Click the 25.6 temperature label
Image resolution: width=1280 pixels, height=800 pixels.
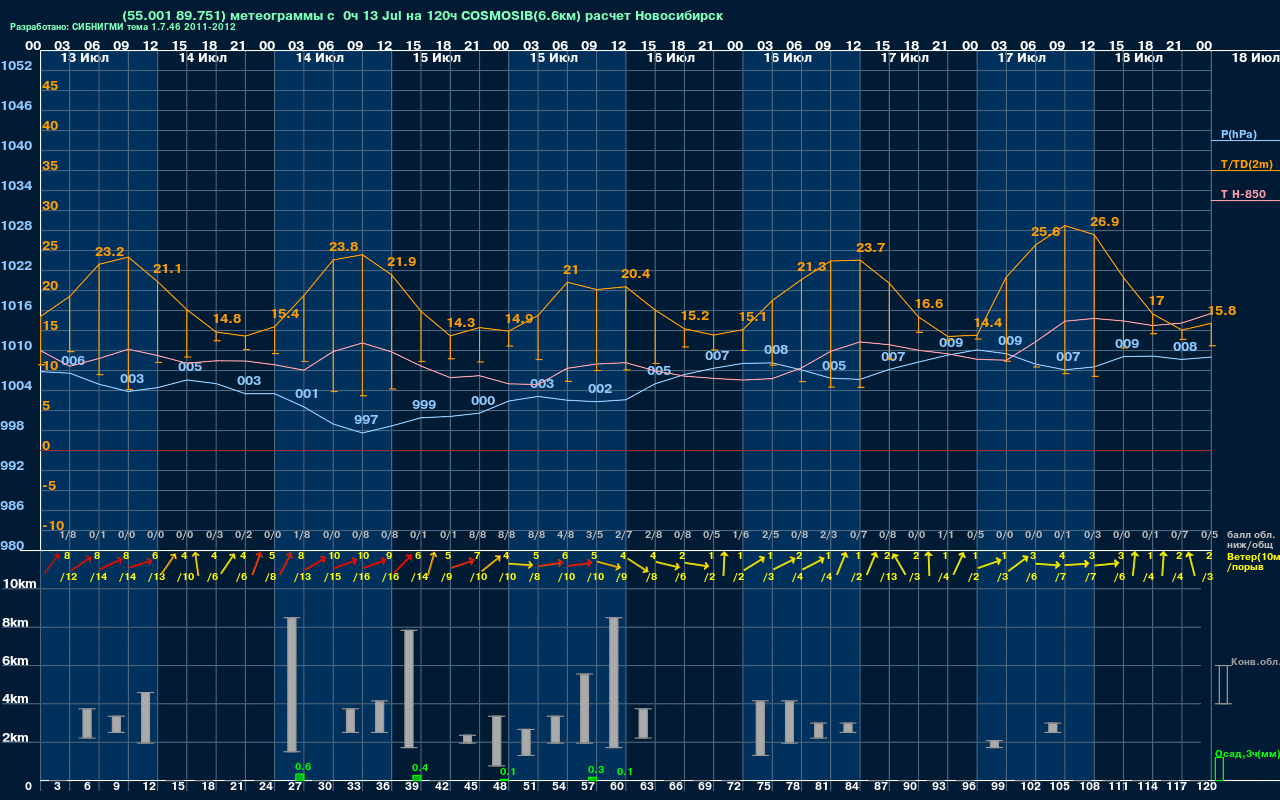[x=1045, y=232]
